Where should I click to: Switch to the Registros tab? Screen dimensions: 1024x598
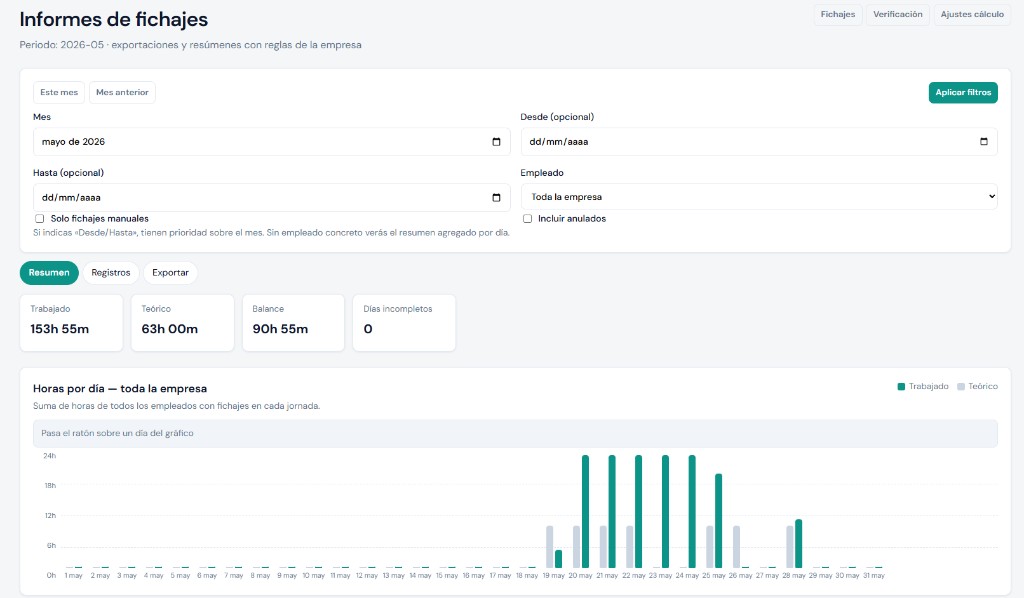(x=110, y=273)
